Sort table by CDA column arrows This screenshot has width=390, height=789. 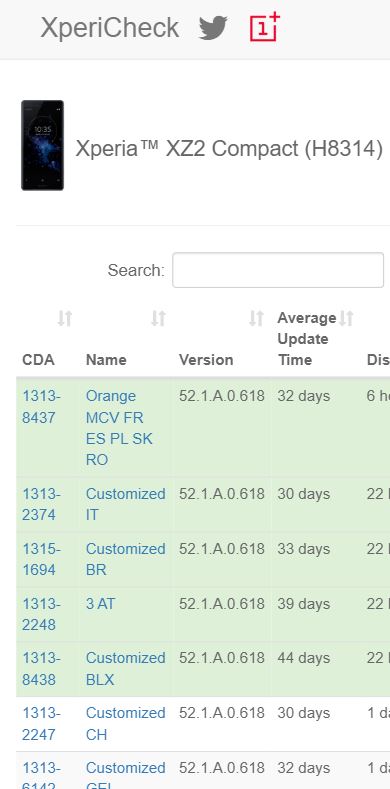pos(64,318)
